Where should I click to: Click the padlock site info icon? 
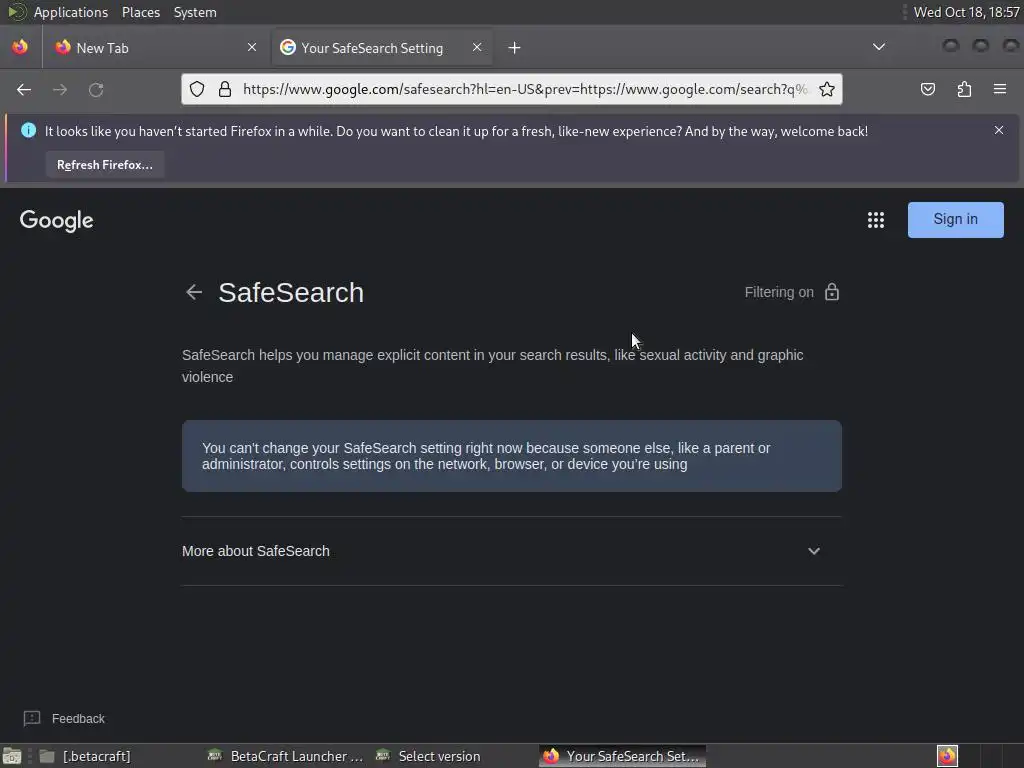[x=225, y=89]
